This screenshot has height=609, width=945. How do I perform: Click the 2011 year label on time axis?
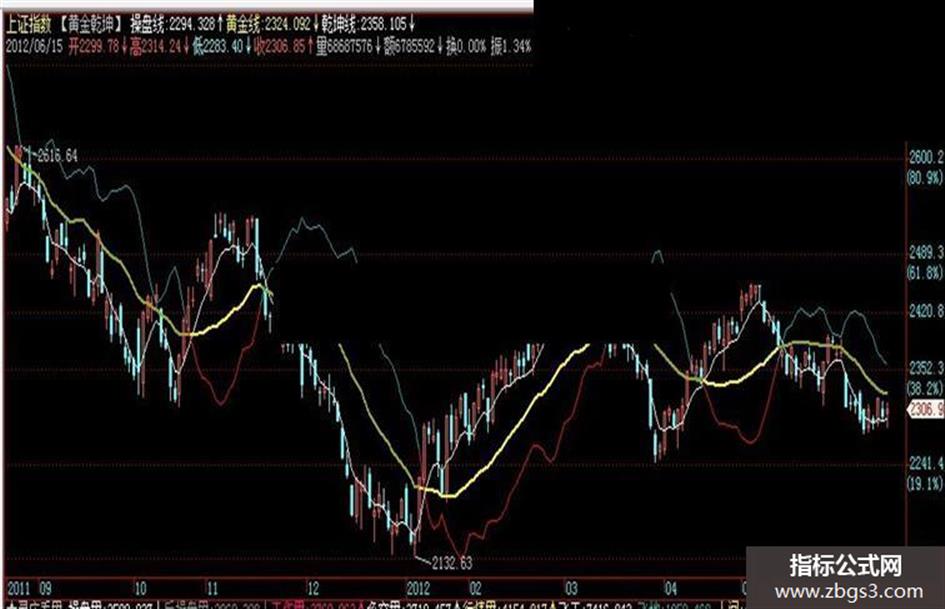[19, 588]
